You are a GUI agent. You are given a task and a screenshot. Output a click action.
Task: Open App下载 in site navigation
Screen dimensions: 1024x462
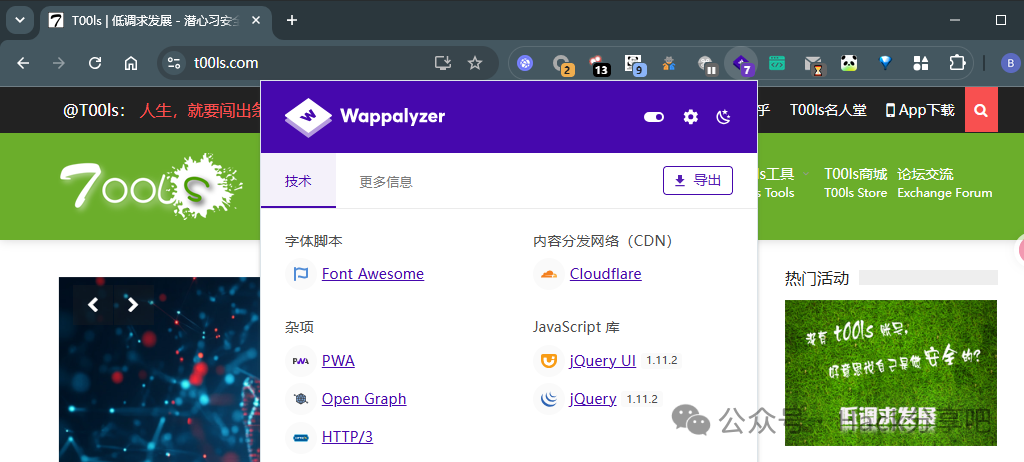(x=920, y=110)
